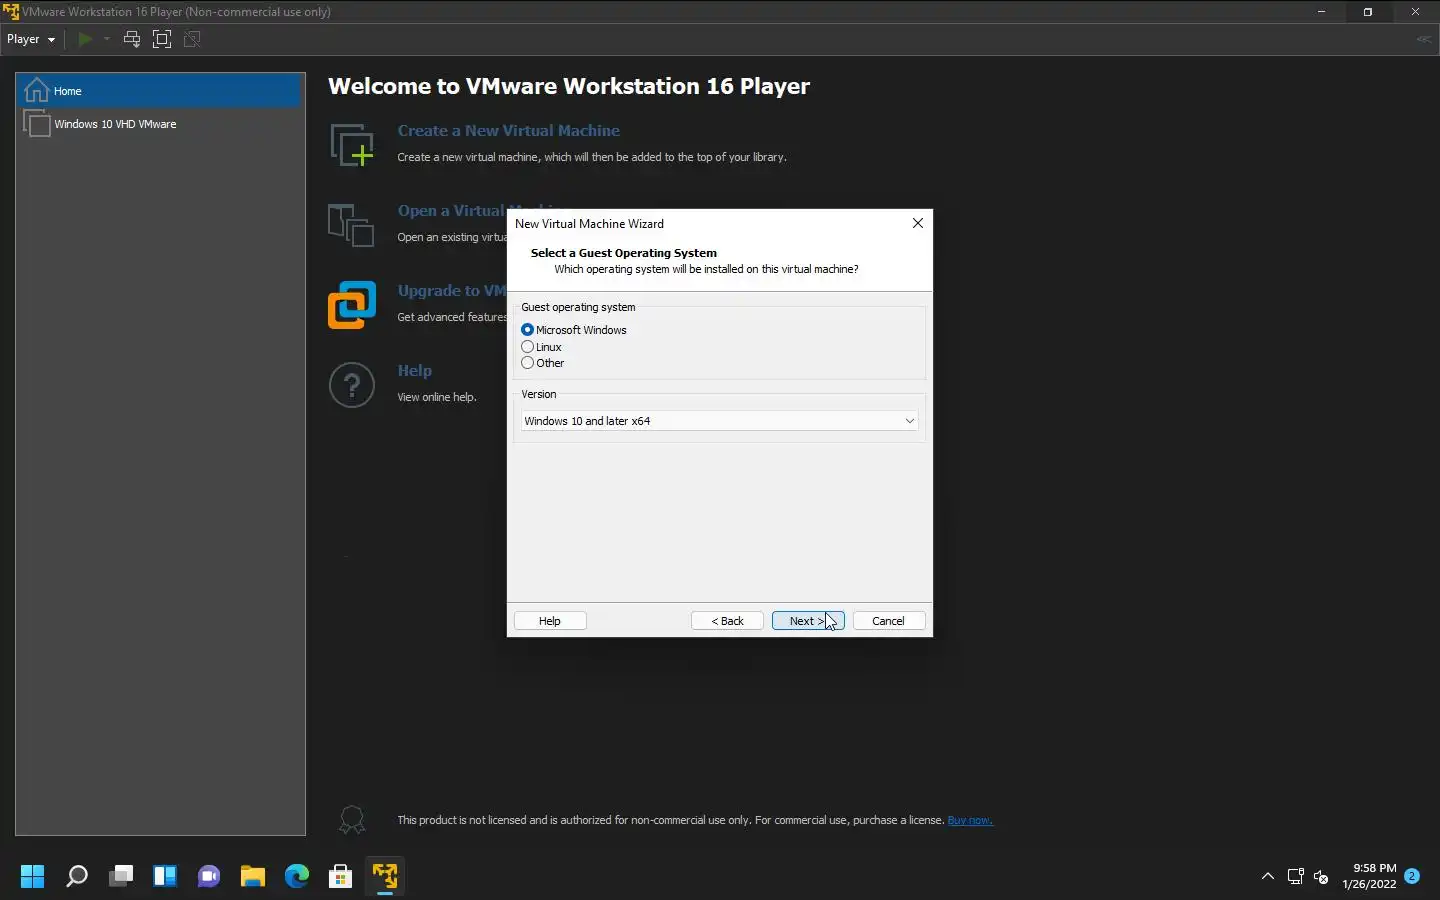
Task: Open the Version dropdown list
Action: [x=719, y=421]
